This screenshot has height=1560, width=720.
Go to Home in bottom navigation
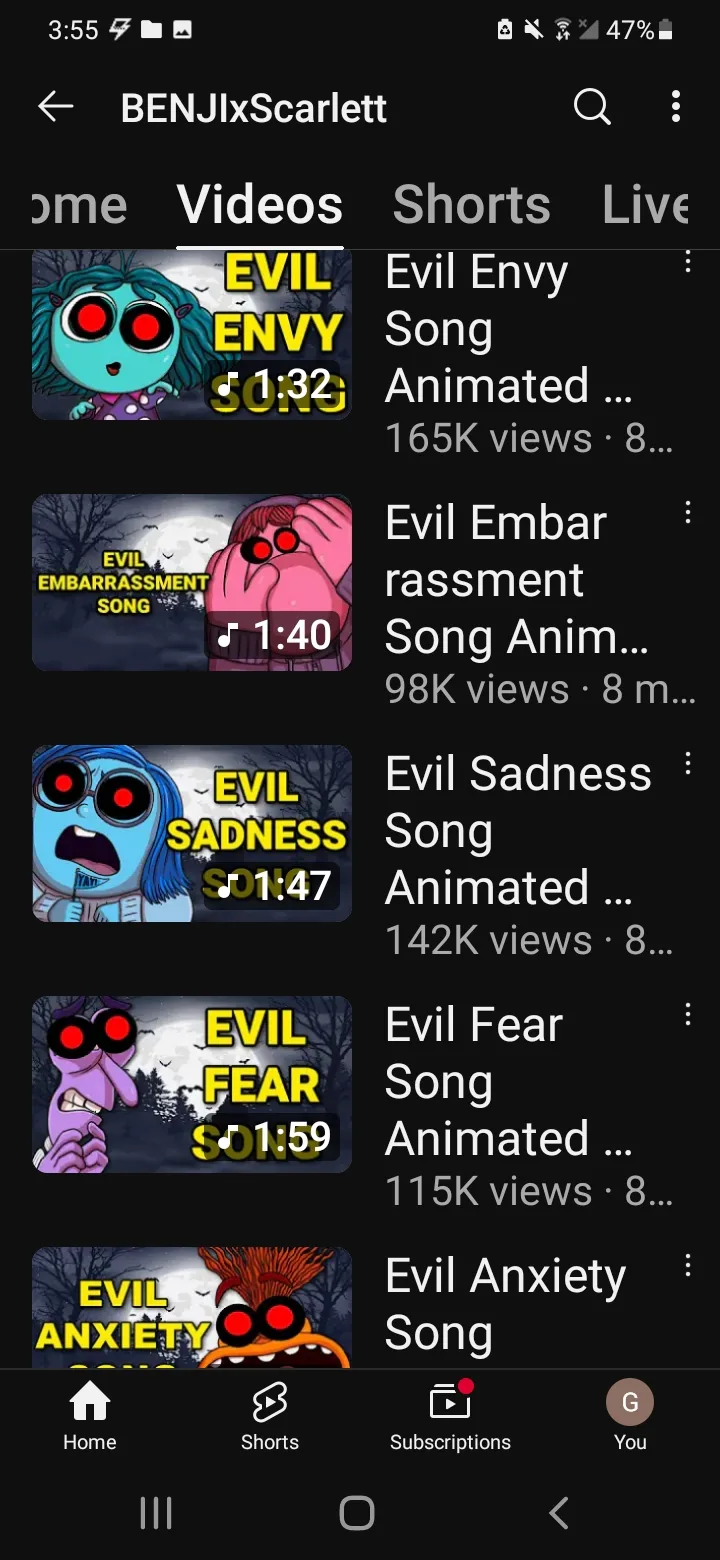[90, 1415]
